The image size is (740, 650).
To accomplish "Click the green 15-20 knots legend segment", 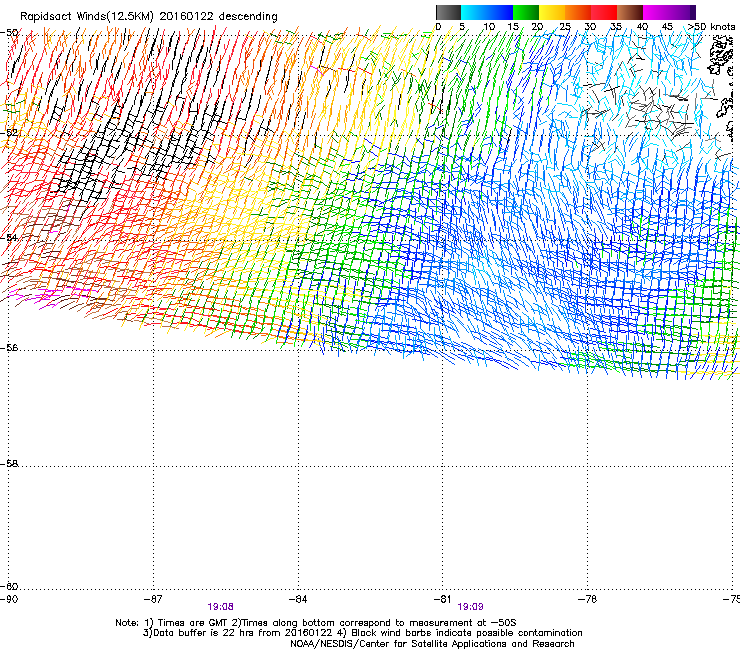I will tap(526, 12).
